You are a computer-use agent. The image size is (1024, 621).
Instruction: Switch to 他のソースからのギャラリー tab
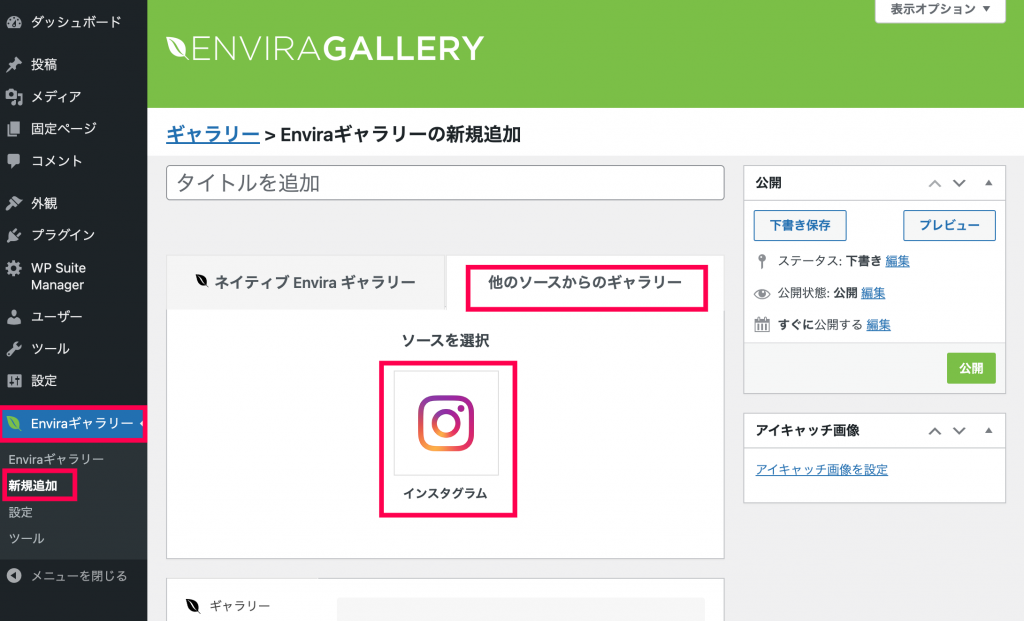585,282
